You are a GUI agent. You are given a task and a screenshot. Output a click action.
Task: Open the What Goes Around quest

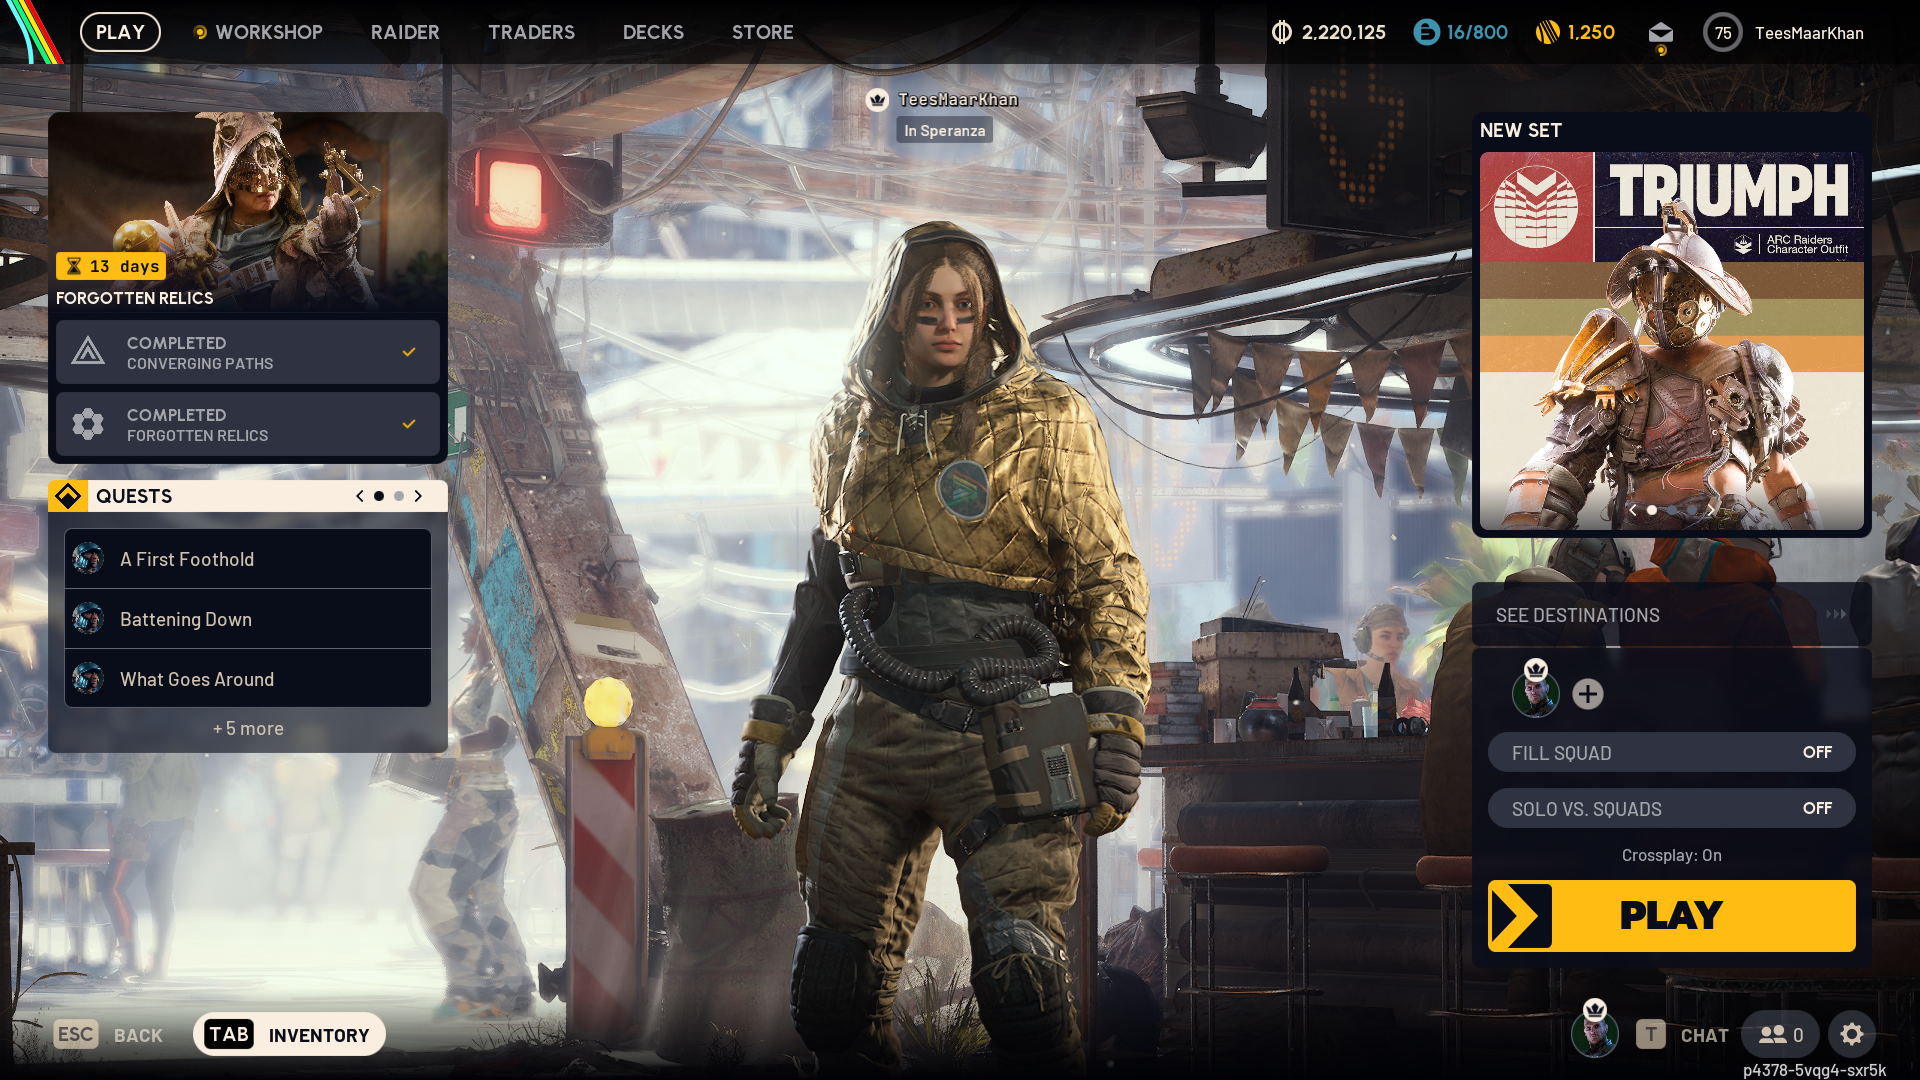point(248,679)
